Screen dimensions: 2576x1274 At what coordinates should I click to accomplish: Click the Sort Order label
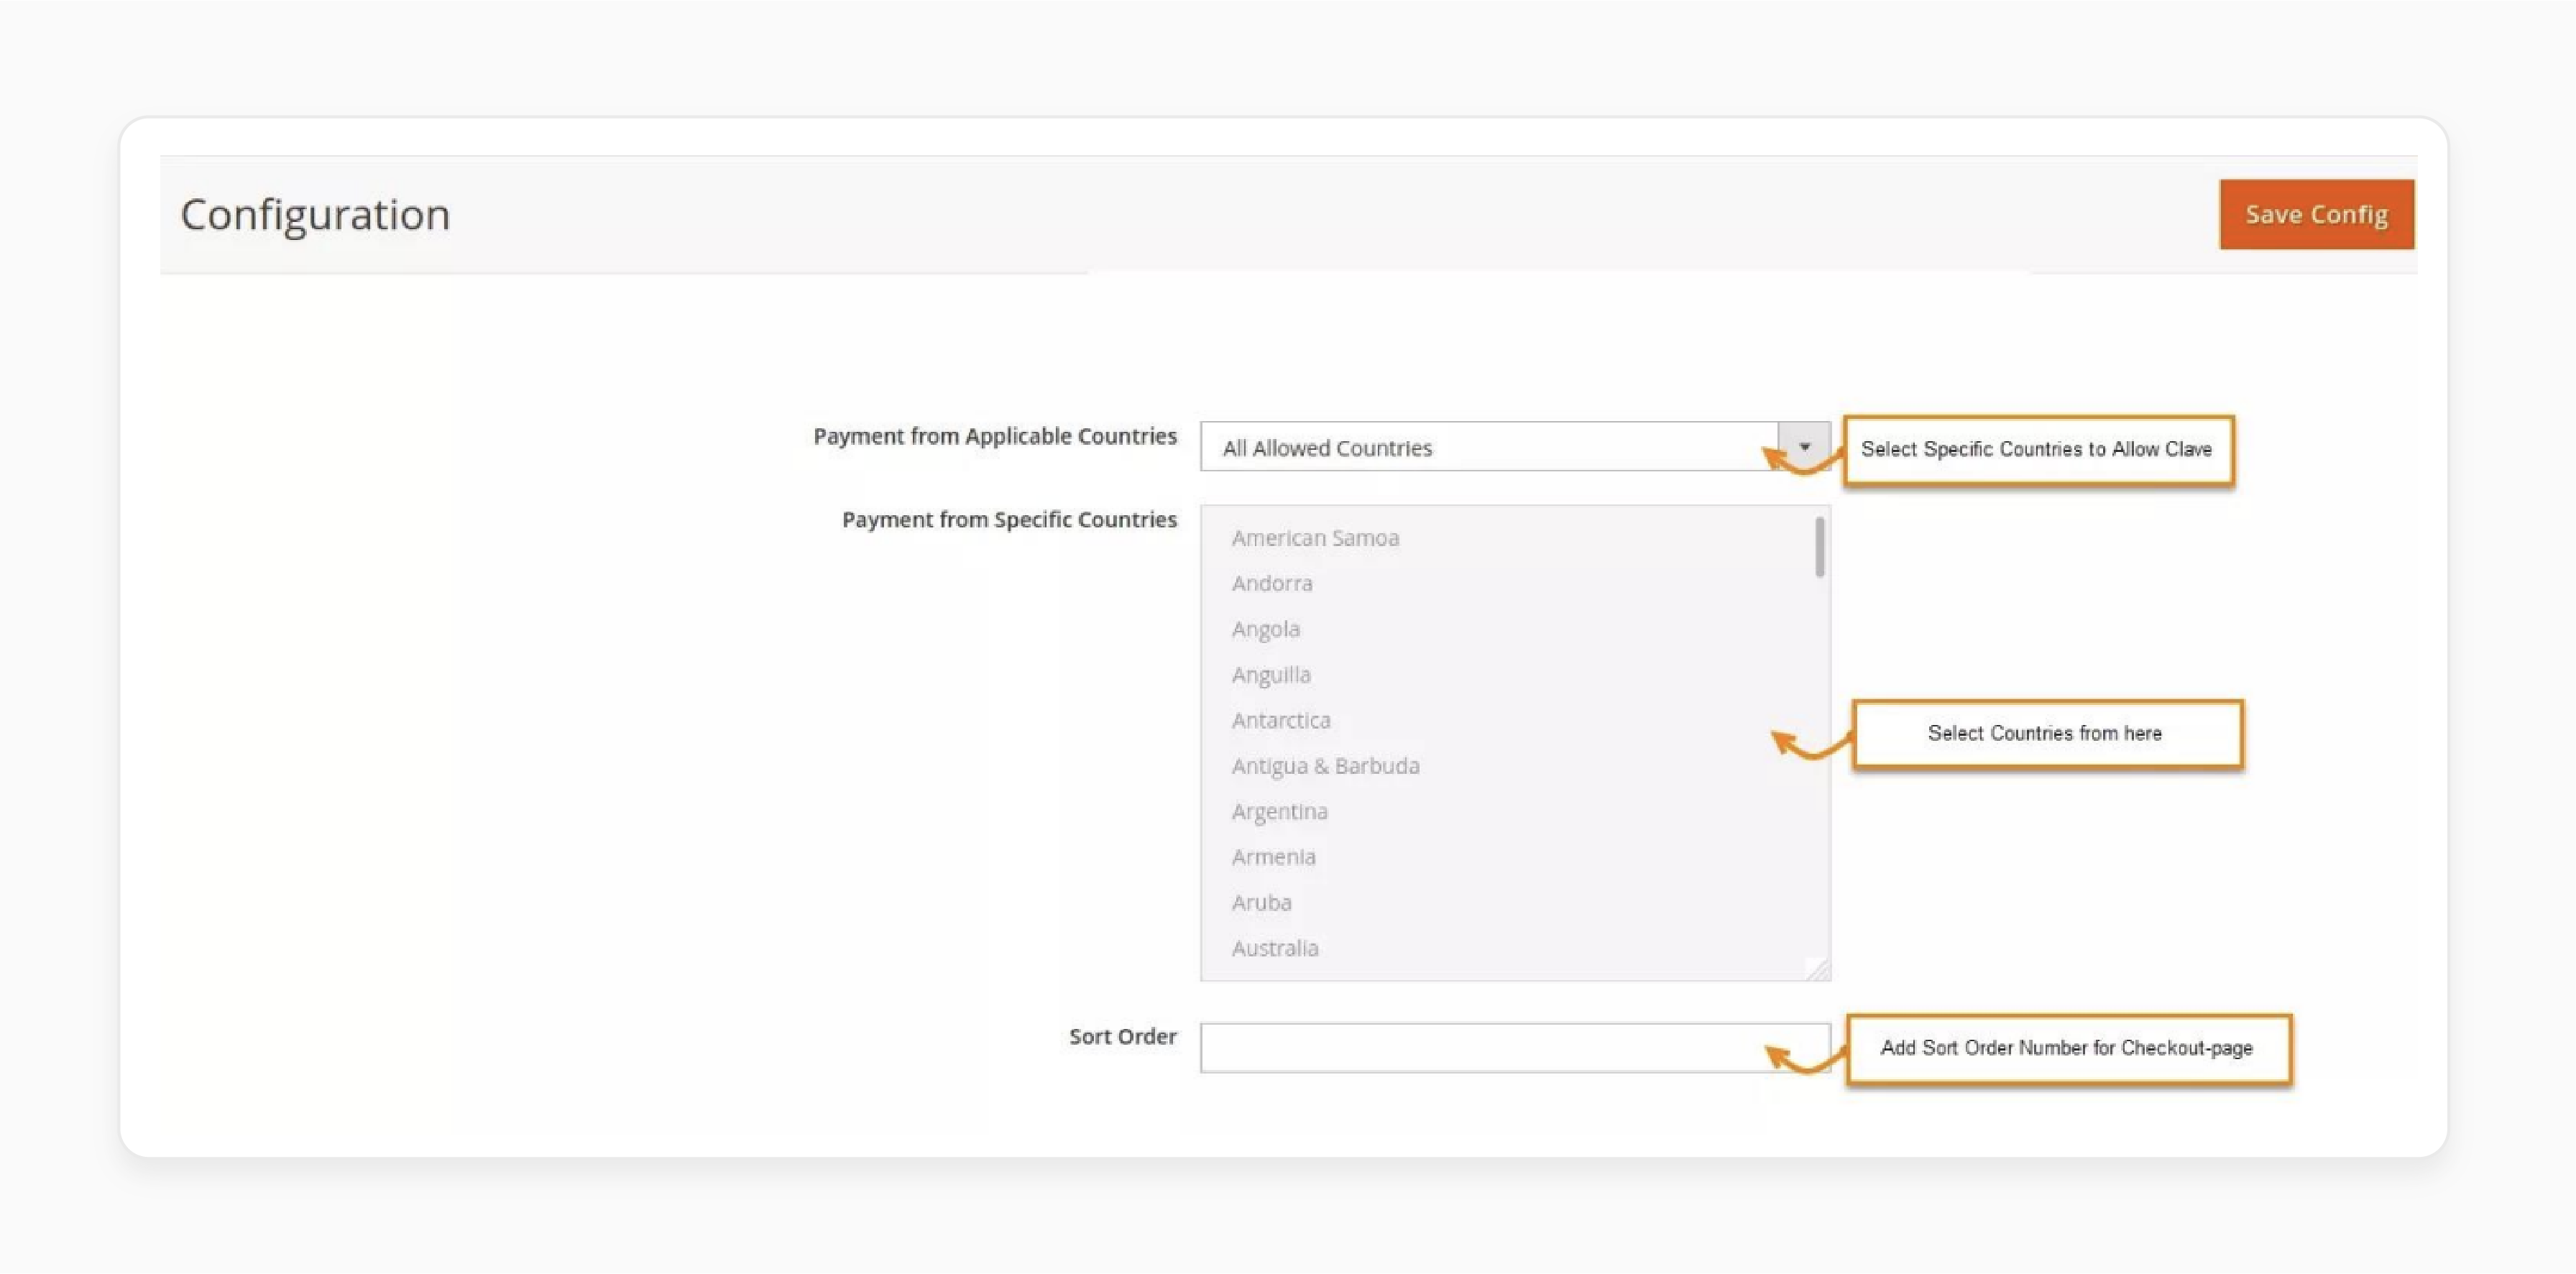[x=1122, y=1036]
